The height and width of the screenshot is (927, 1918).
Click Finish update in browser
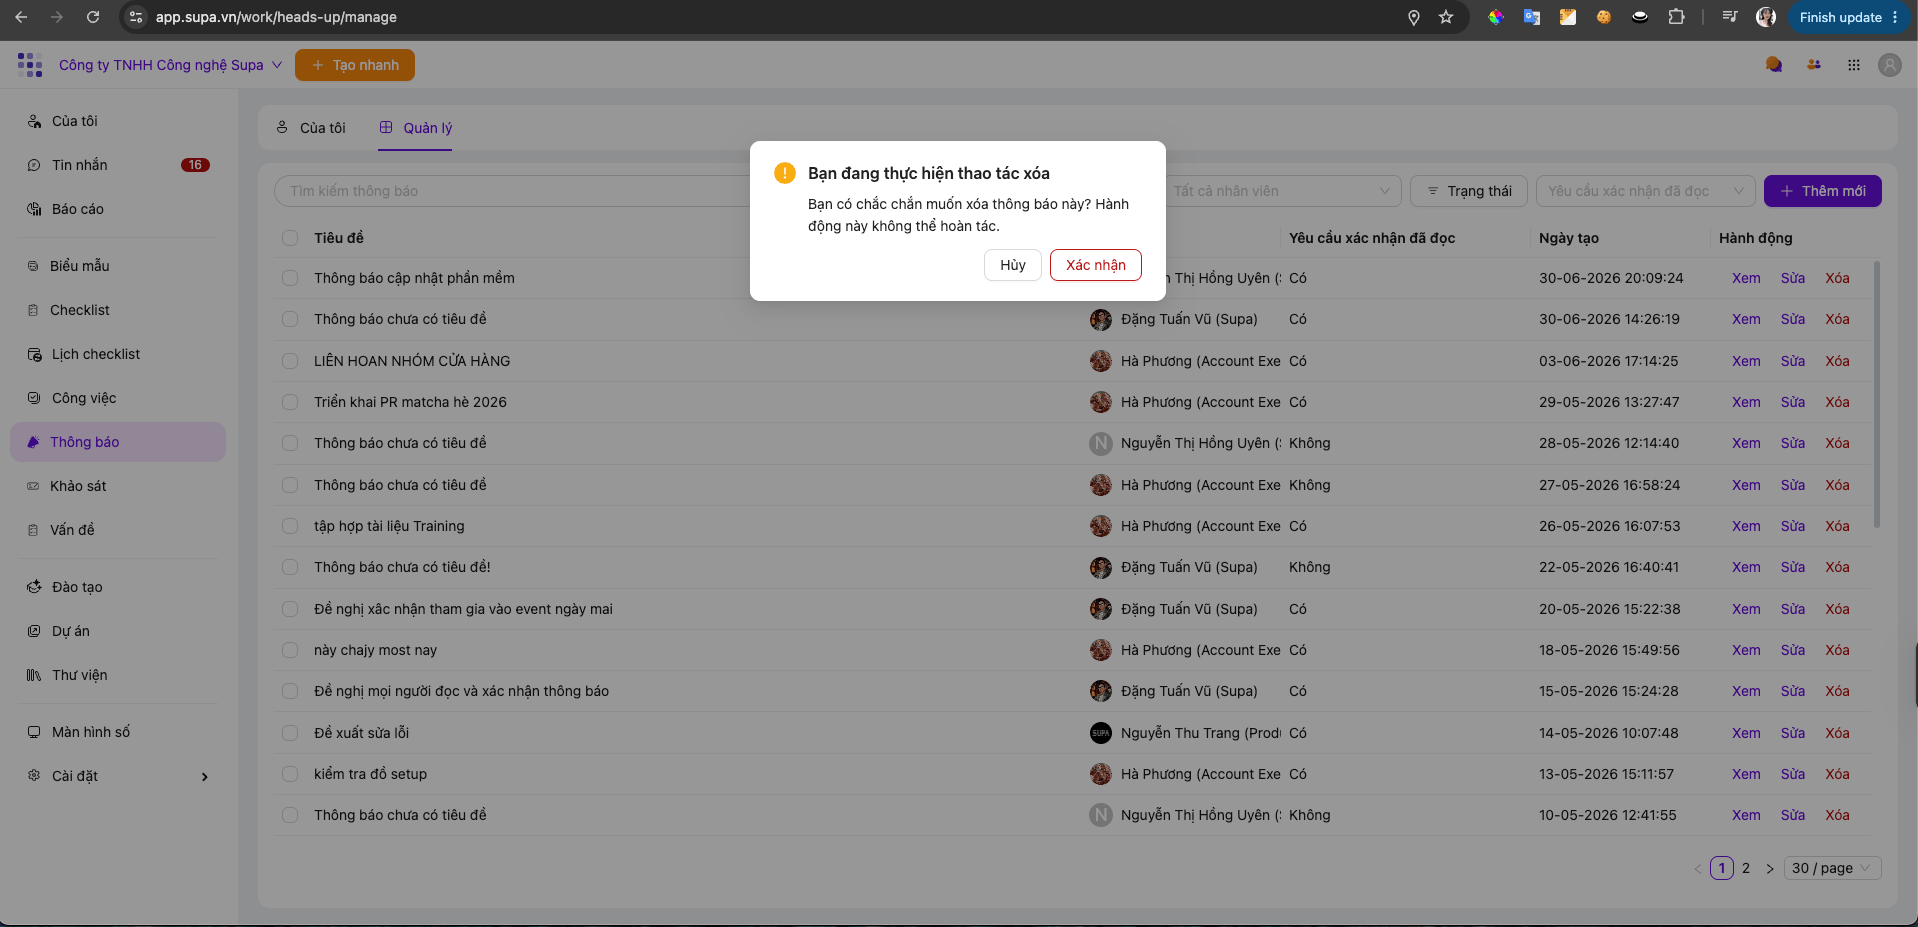click(1849, 17)
